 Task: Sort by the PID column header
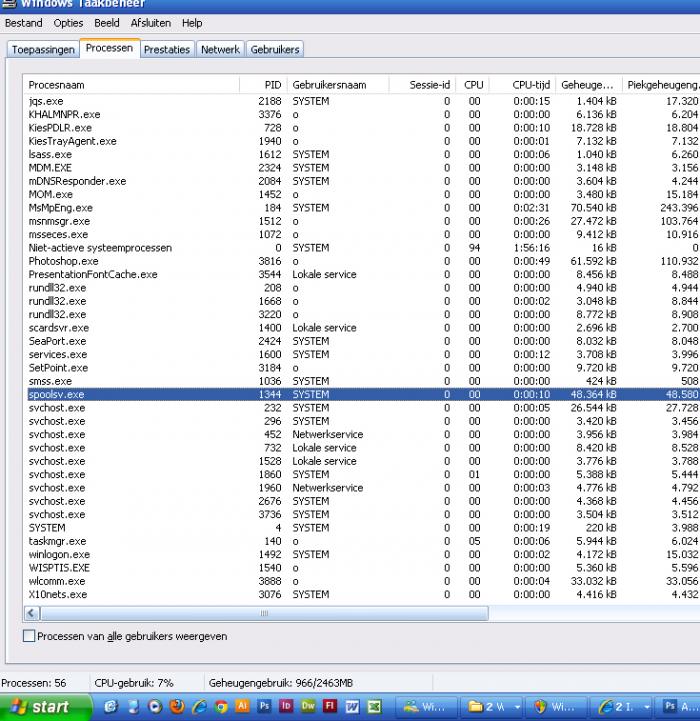pyautogui.click(x=264, y=85)
